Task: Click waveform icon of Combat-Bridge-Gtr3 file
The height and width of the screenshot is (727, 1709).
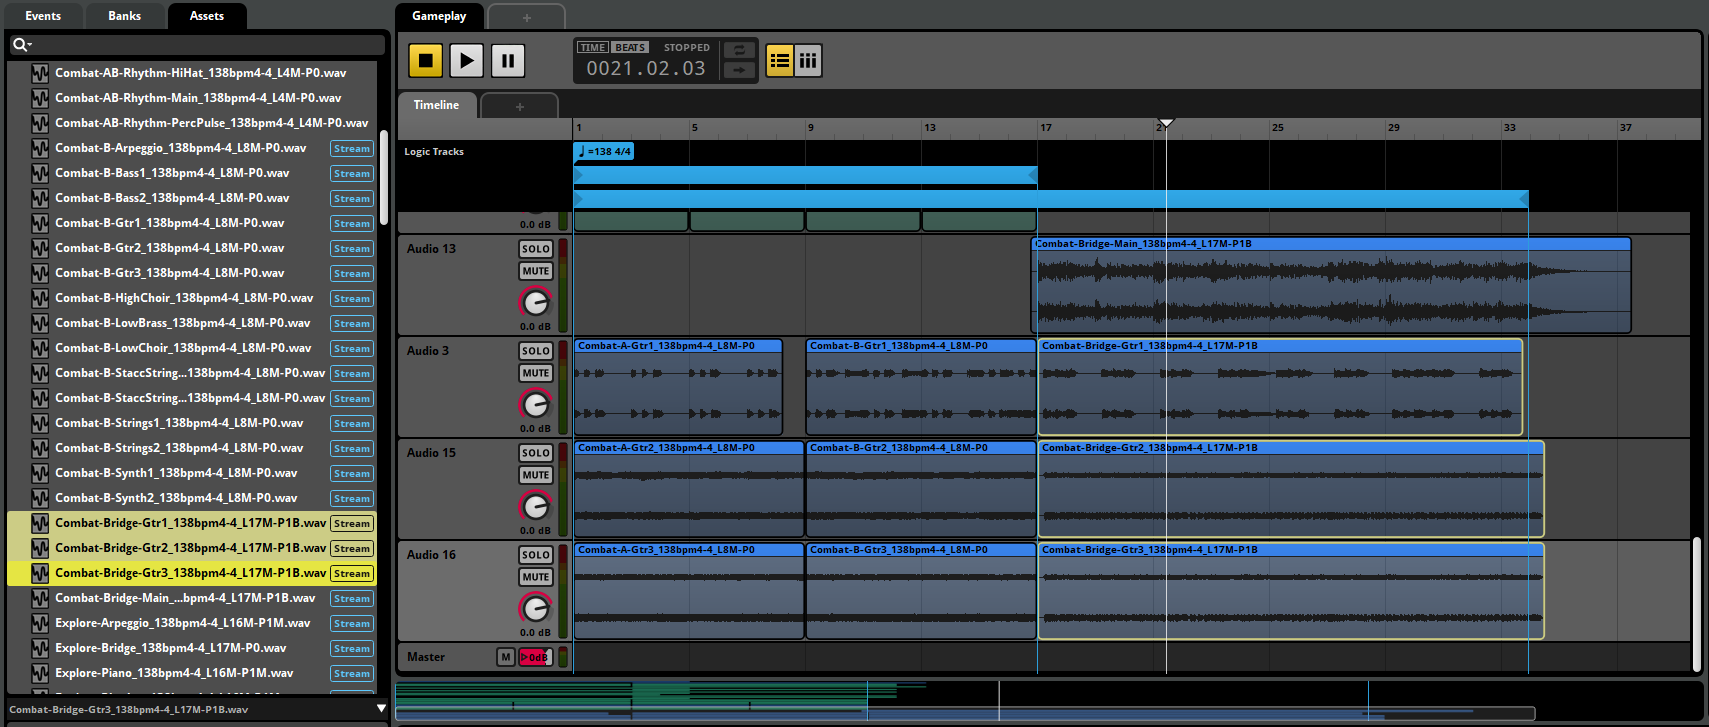Action: [40, 573]
